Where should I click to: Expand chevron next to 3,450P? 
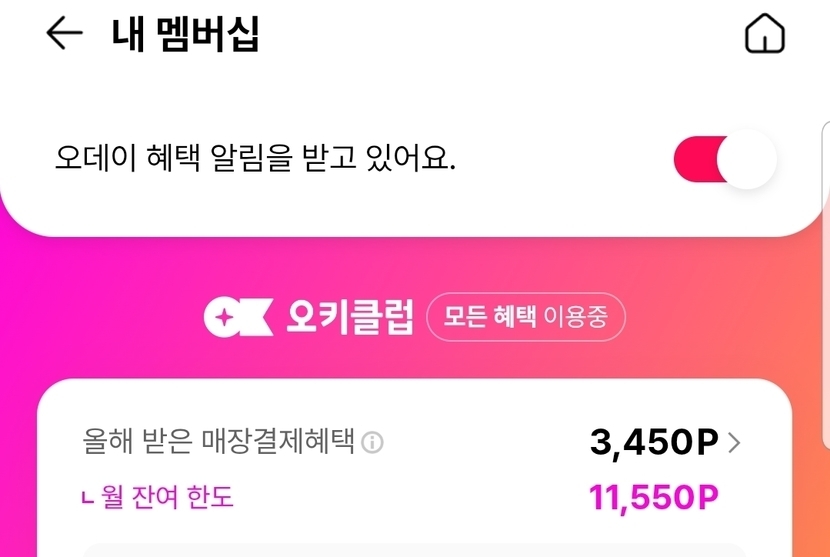735,443
